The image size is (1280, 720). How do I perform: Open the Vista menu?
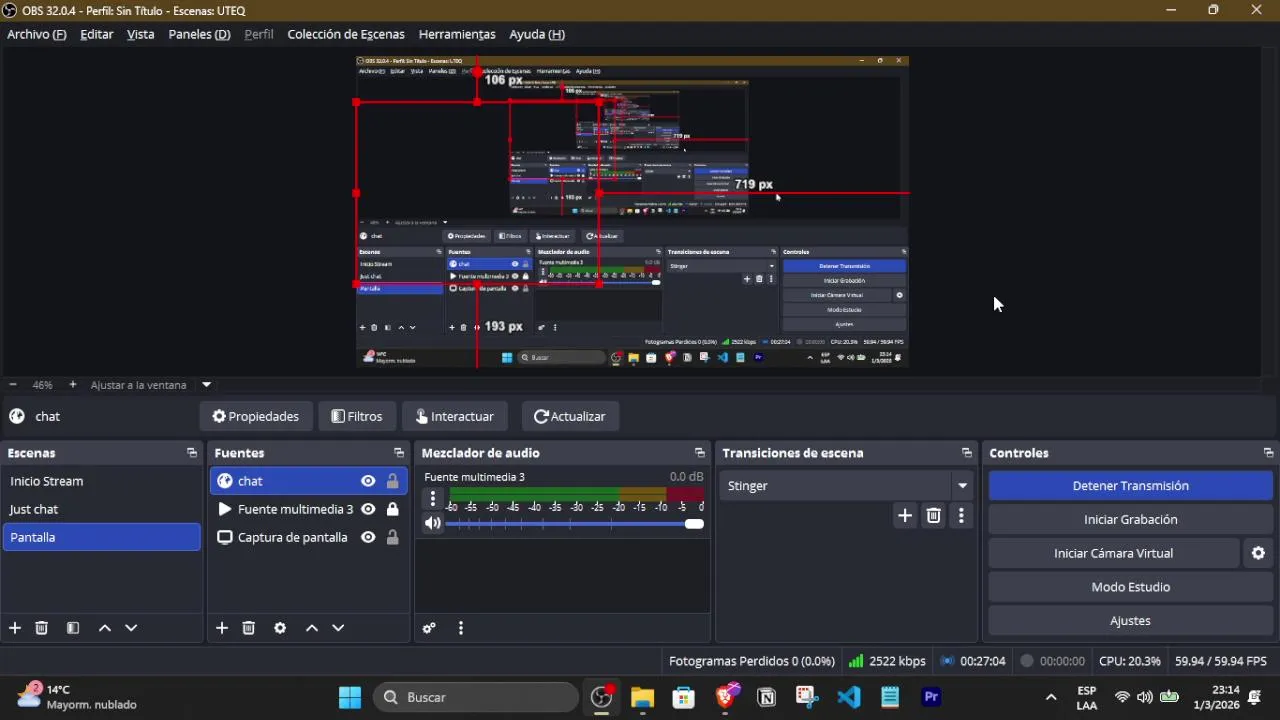tap(141, 34)
